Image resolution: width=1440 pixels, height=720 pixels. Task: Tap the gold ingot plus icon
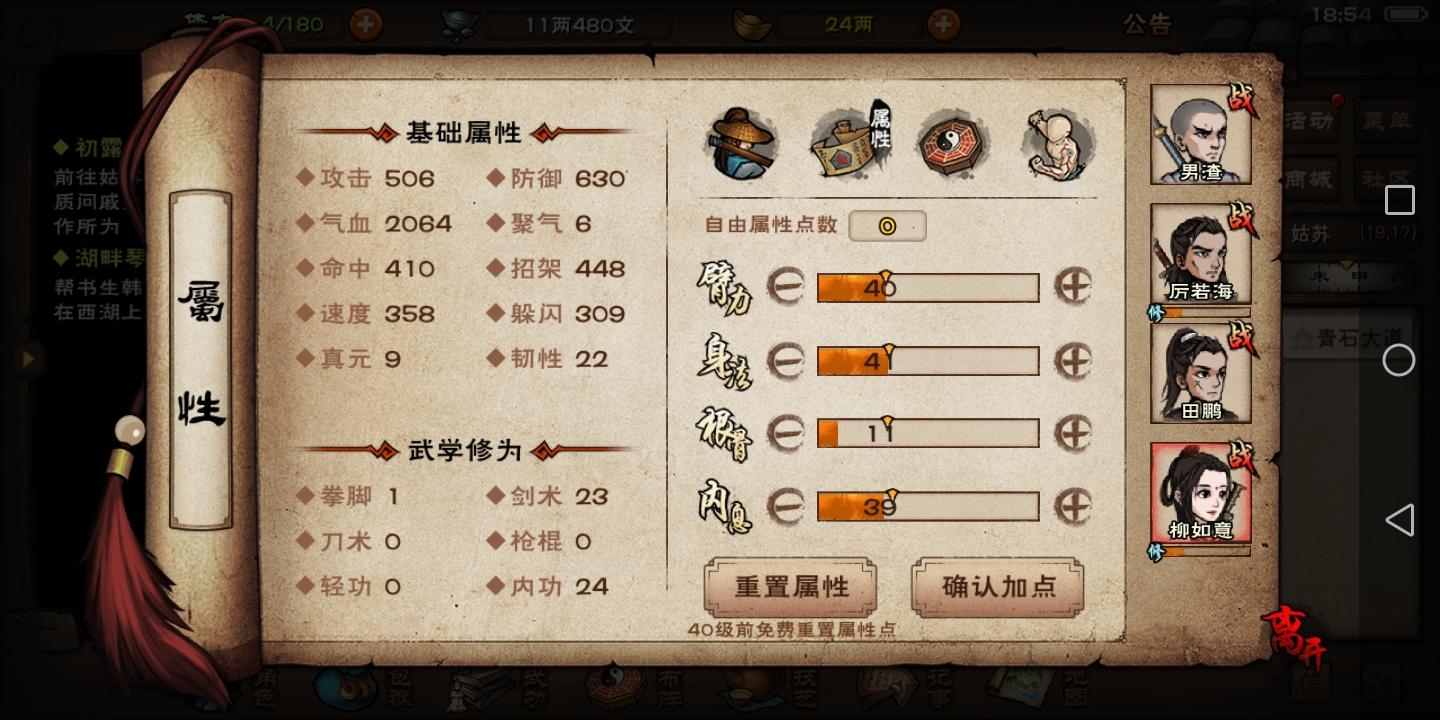point(943,24)
